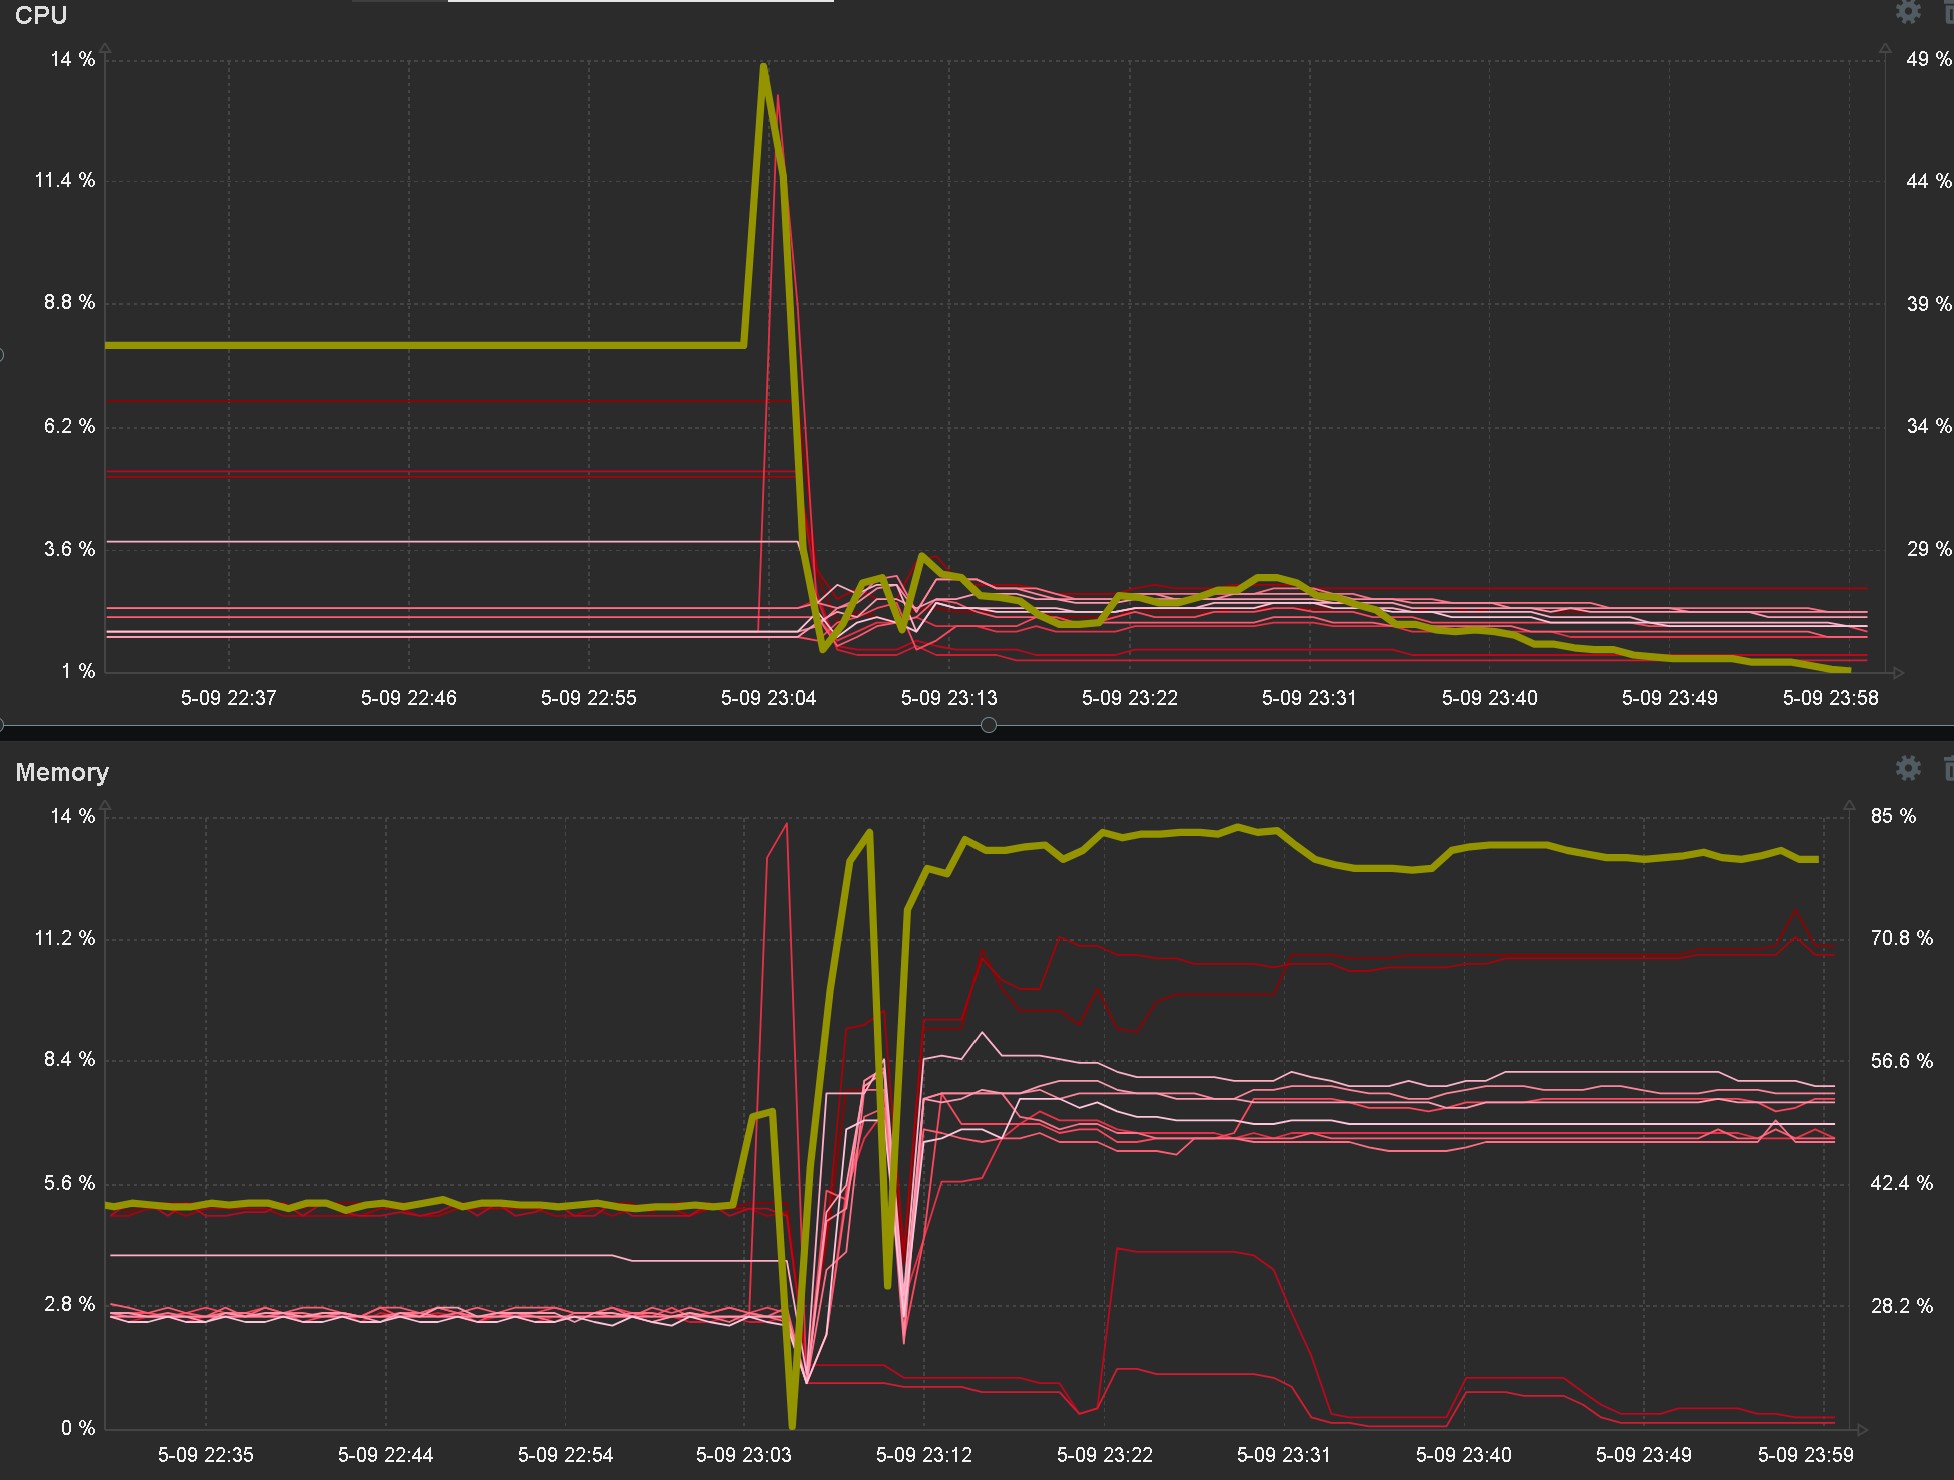Screen dimensions: 1954x1480
Task: Click the 5-09 23:59 time label
Action: [x=1806, y=1455]
